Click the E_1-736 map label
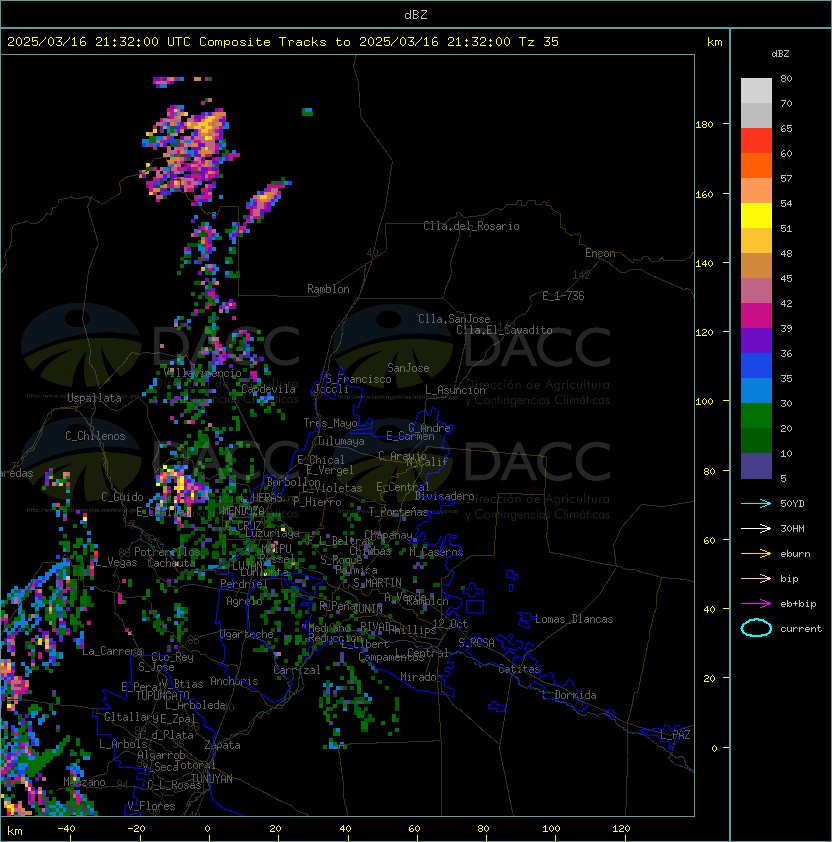 tap(563, 296)
